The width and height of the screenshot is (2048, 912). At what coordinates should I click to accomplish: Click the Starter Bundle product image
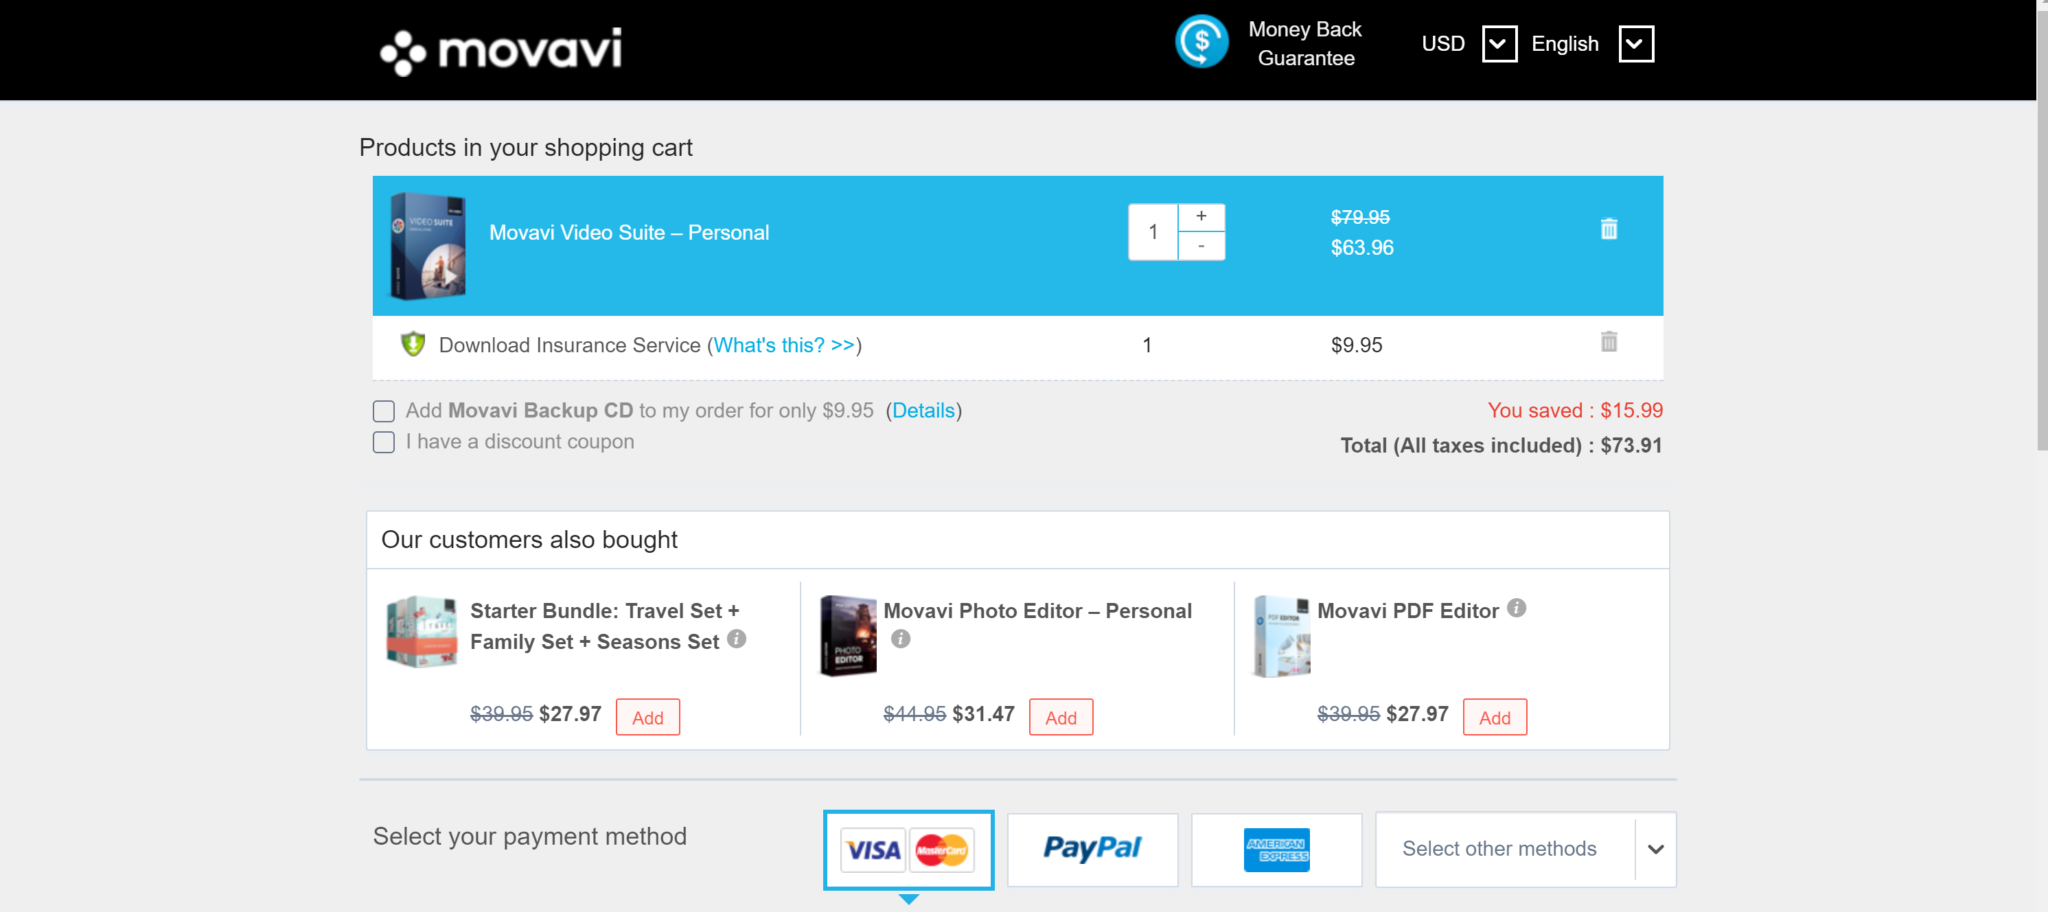point(422,632)
